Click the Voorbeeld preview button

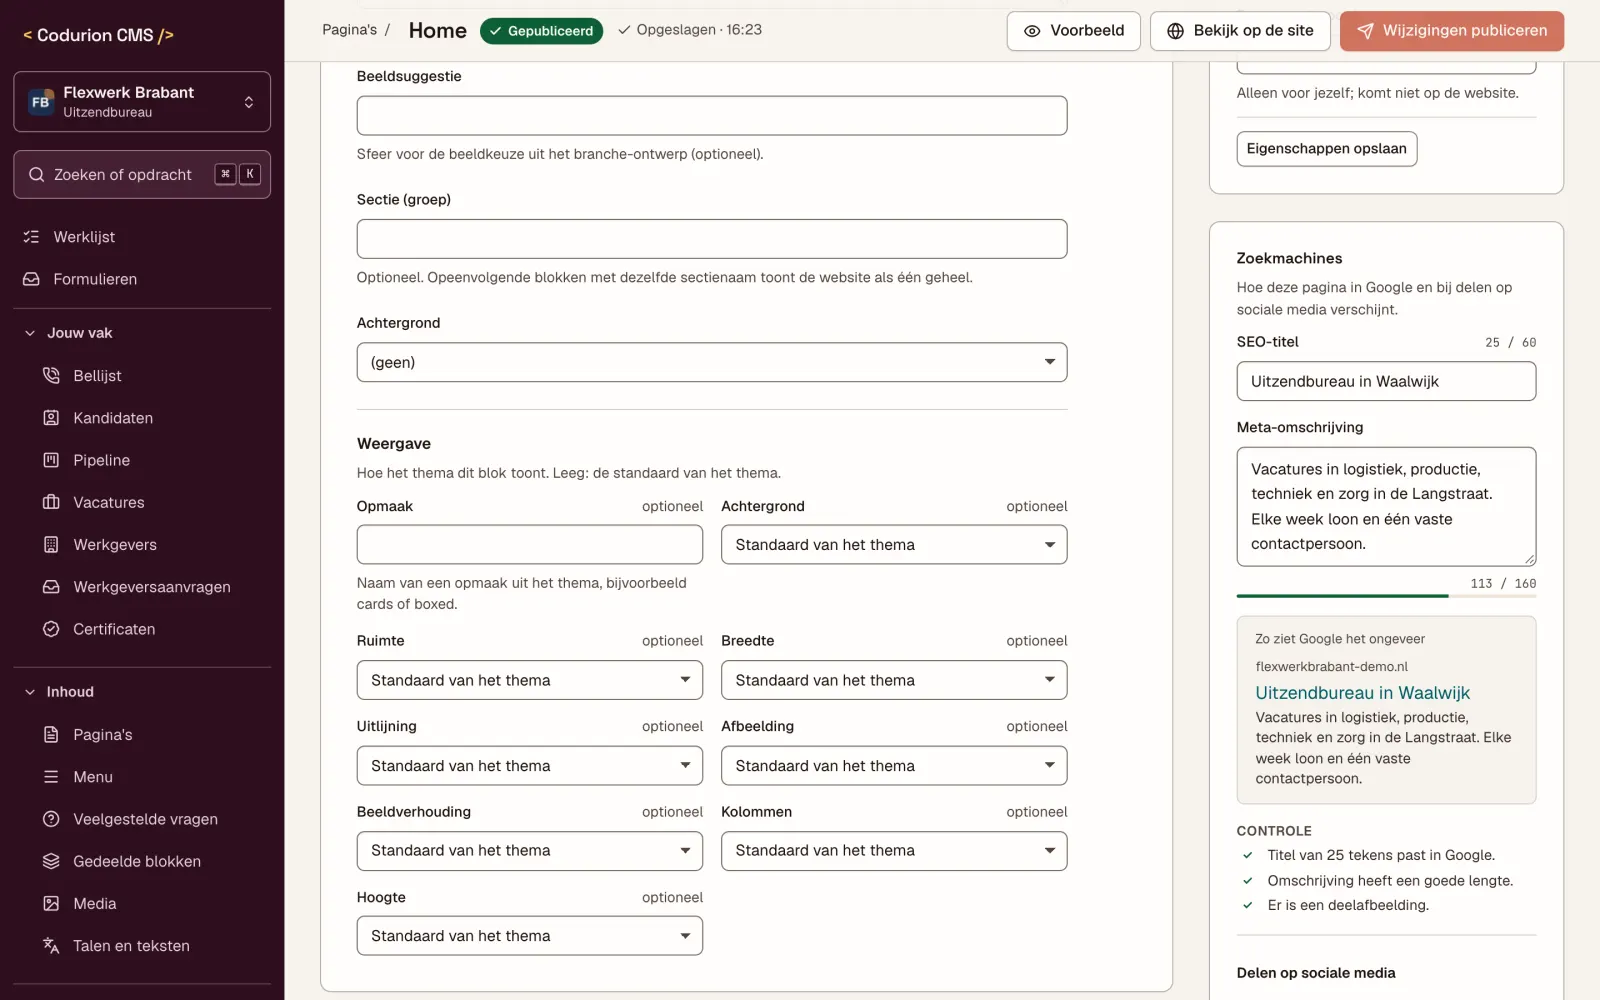tap(1073, 31)
